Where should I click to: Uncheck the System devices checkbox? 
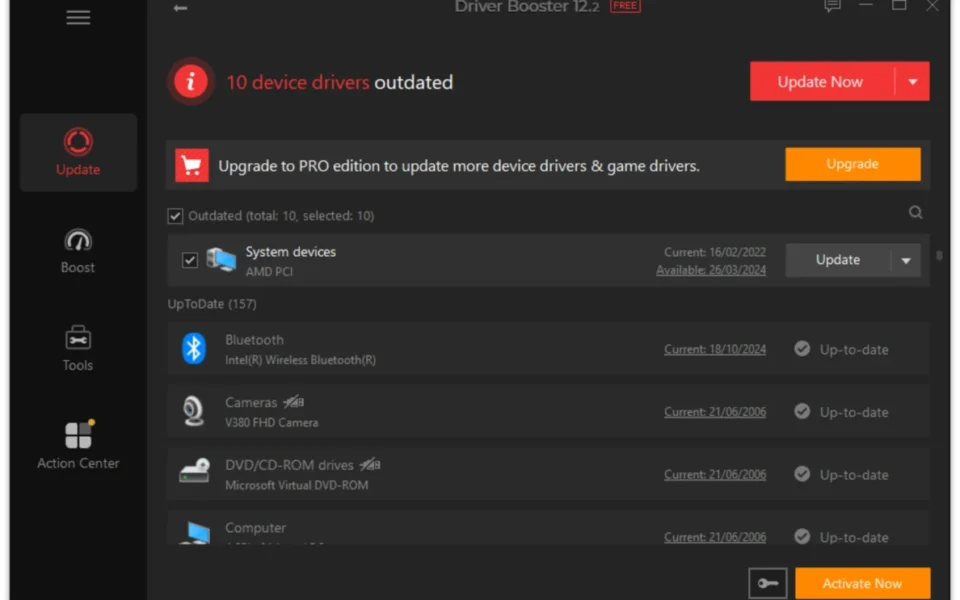(190, 260)
